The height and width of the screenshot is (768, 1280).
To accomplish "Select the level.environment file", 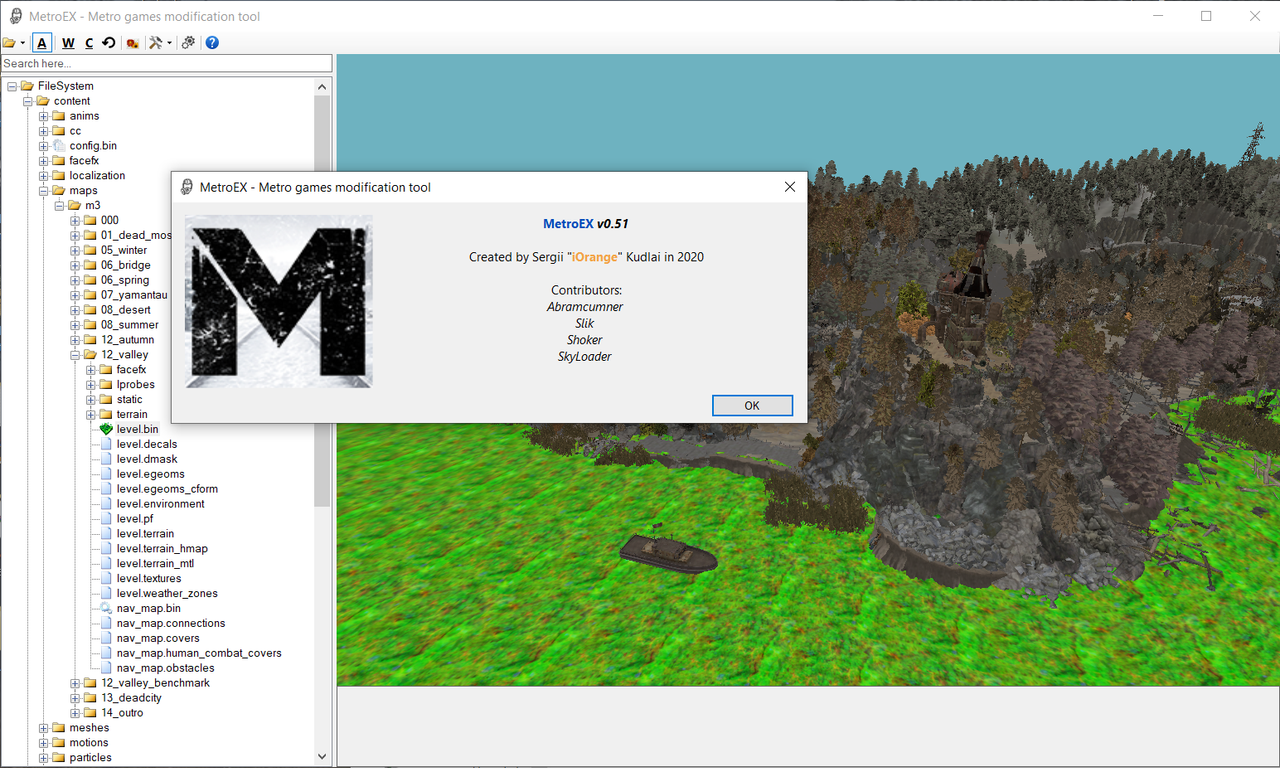I will tap(160, 504).
